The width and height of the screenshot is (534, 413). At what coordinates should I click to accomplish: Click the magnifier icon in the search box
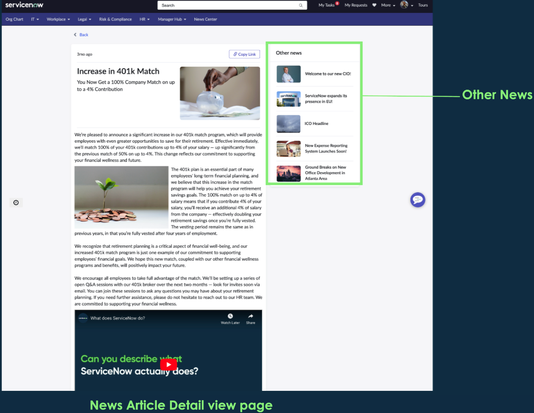point(301,5)
